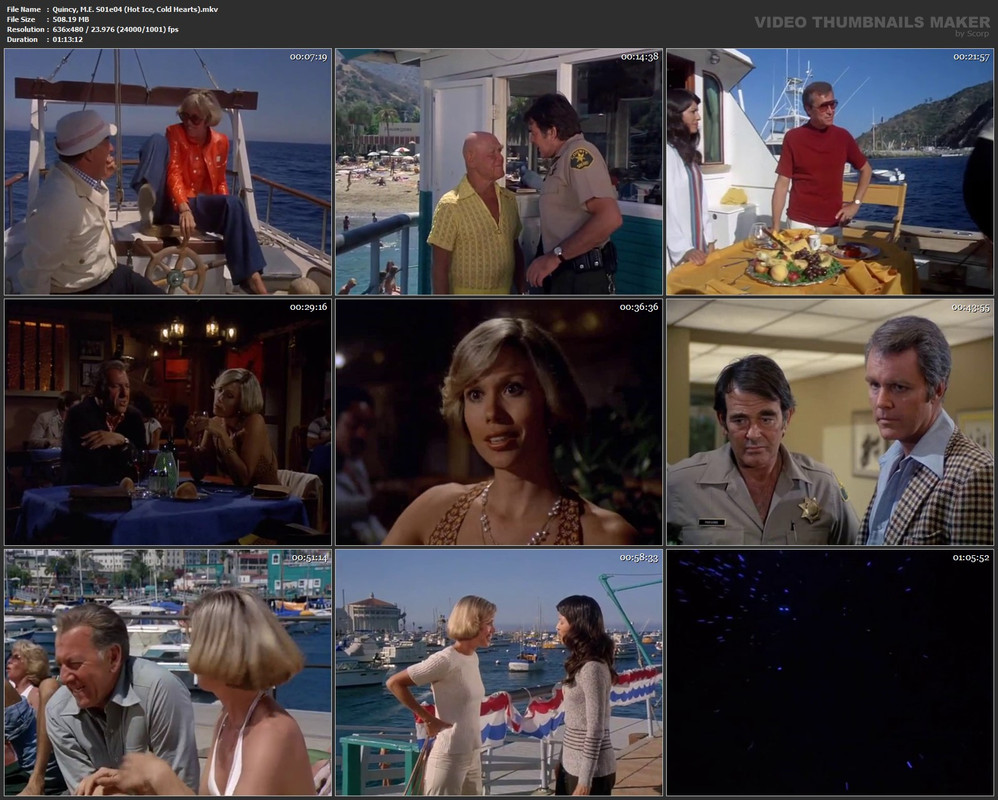Open the thumbnail at 00:58:33

tap(499, 673)
